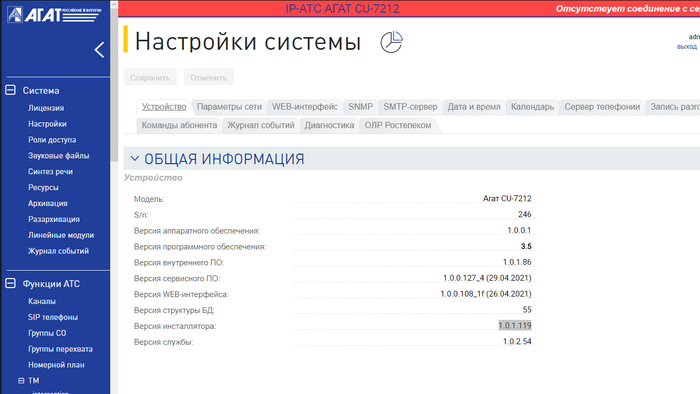Open Каналы under Функции АТС
The width and height of the screenshot is (700, 394).
(42, 301)
